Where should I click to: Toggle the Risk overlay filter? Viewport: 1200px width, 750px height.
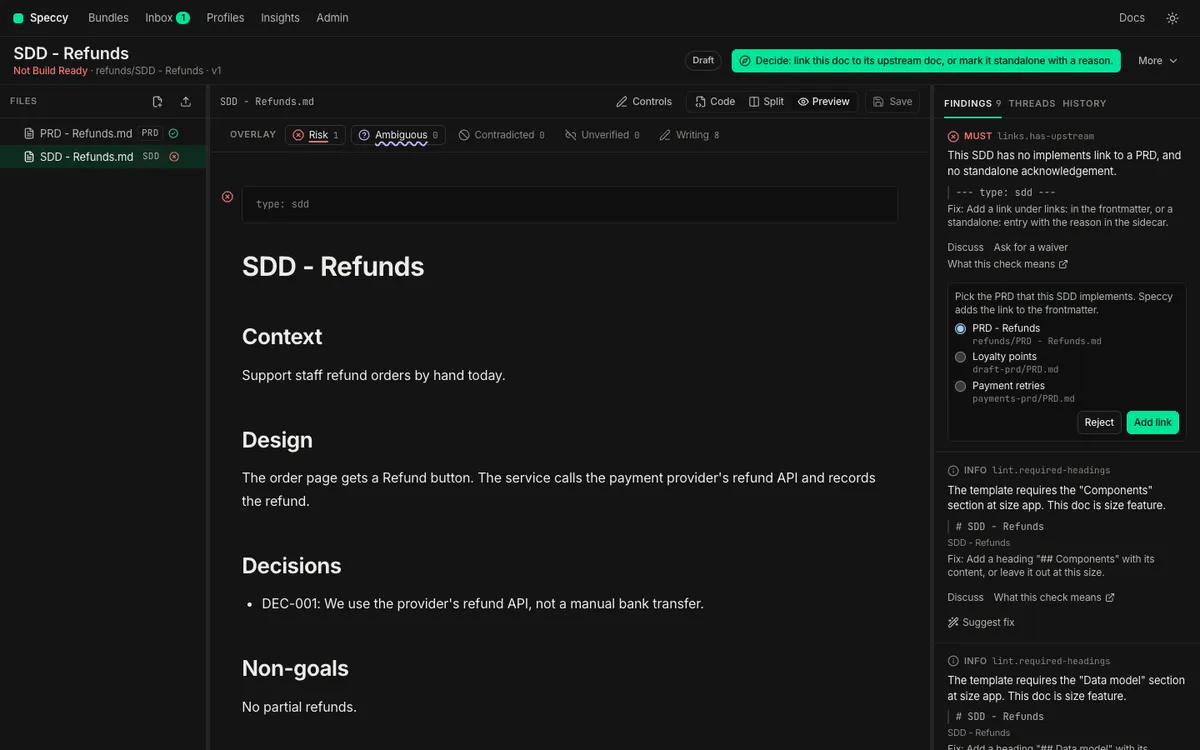(315, 135)
